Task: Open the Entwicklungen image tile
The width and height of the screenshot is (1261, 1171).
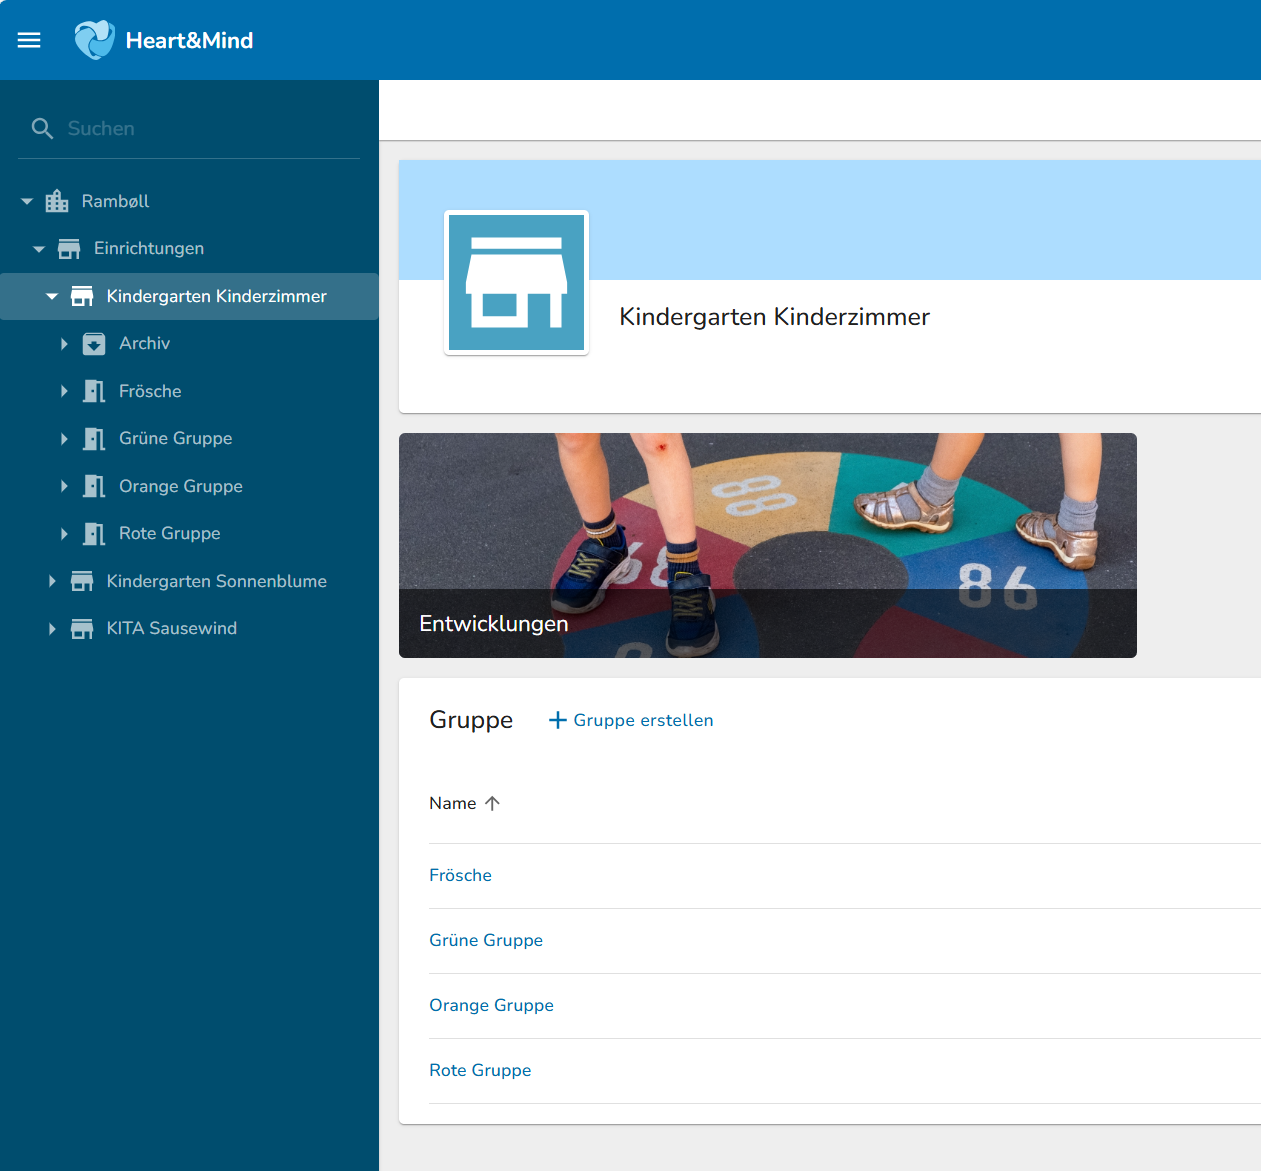Action: (x=767, y=545)
